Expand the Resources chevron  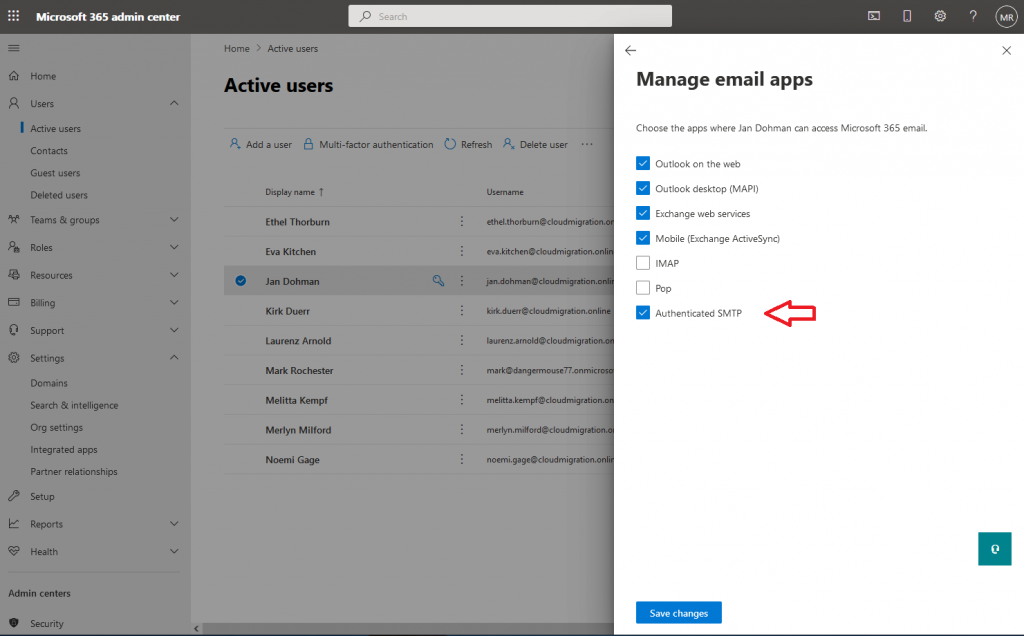(x=174, y=275)
